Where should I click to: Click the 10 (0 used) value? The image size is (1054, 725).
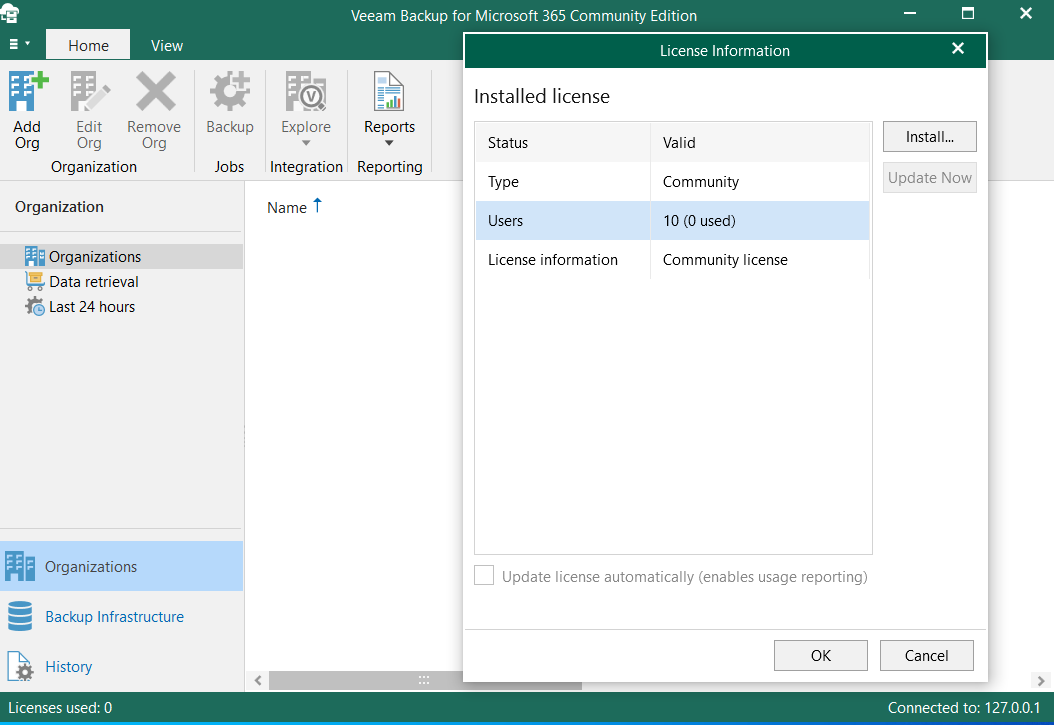click(x=699, y=221)
